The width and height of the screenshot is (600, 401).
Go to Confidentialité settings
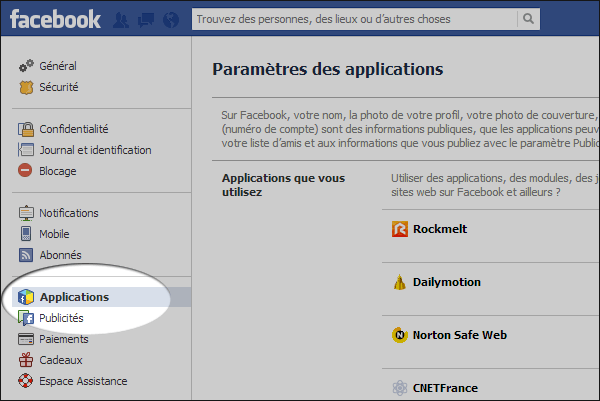(74, 129)
